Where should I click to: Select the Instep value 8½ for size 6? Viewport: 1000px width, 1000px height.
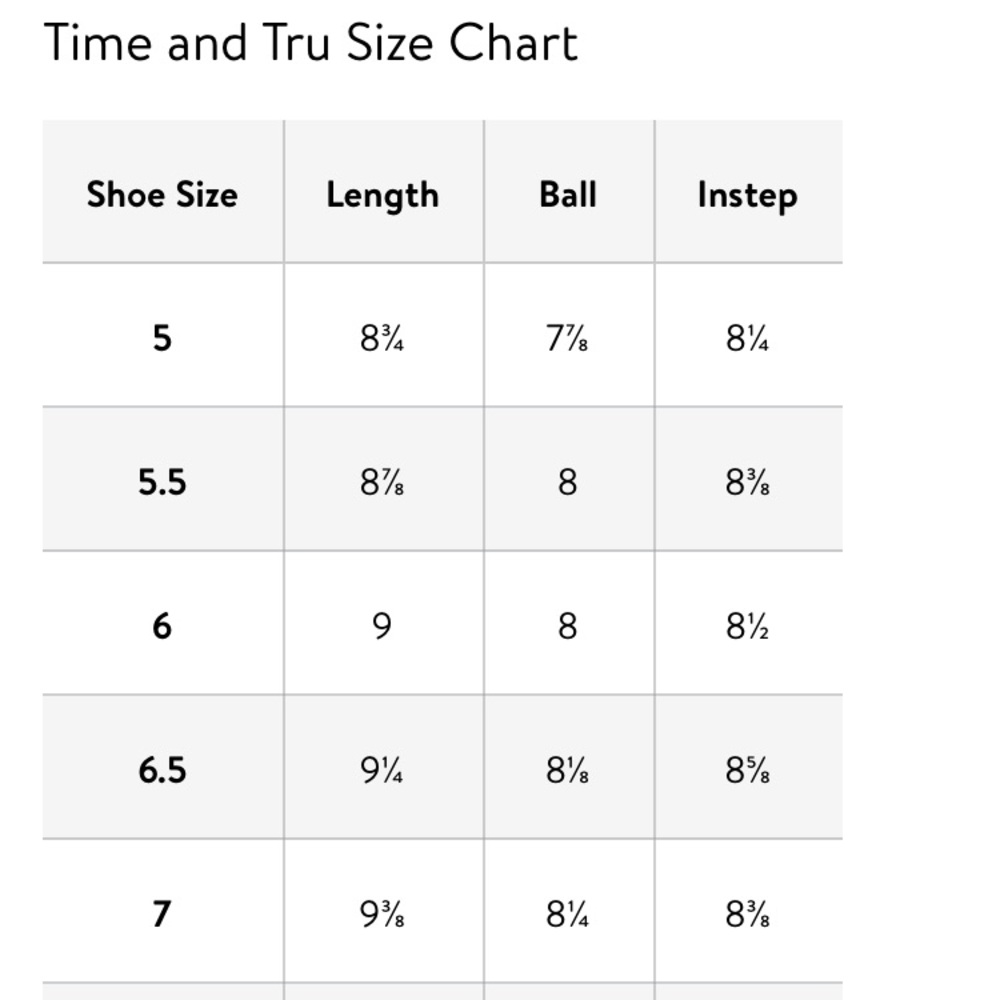[x=747, y=627]
